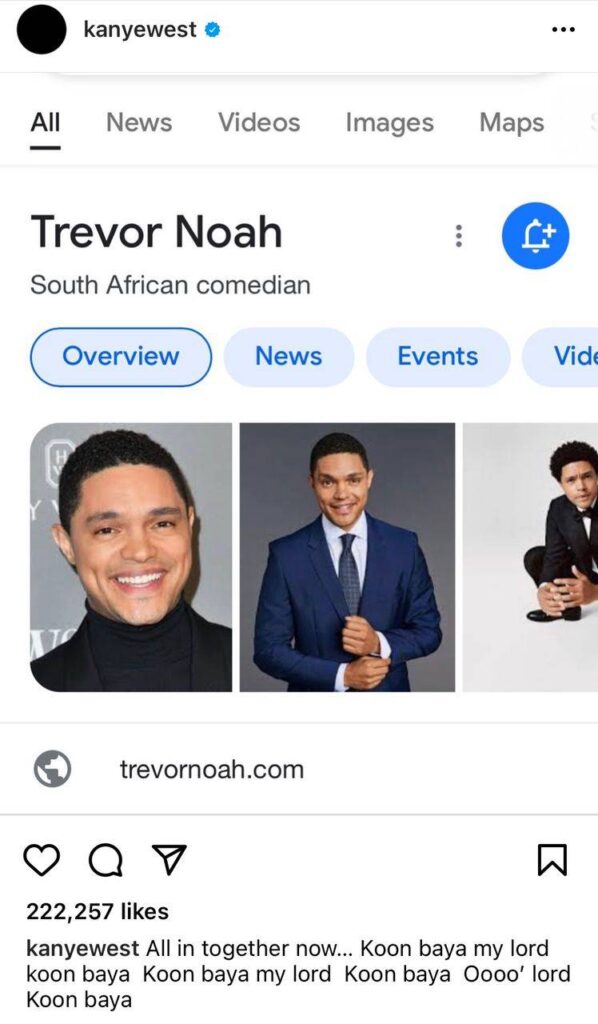This screenshot has width=598, height=1024.
Task: Select the Events chip
Action: click(x=438, y=357)
